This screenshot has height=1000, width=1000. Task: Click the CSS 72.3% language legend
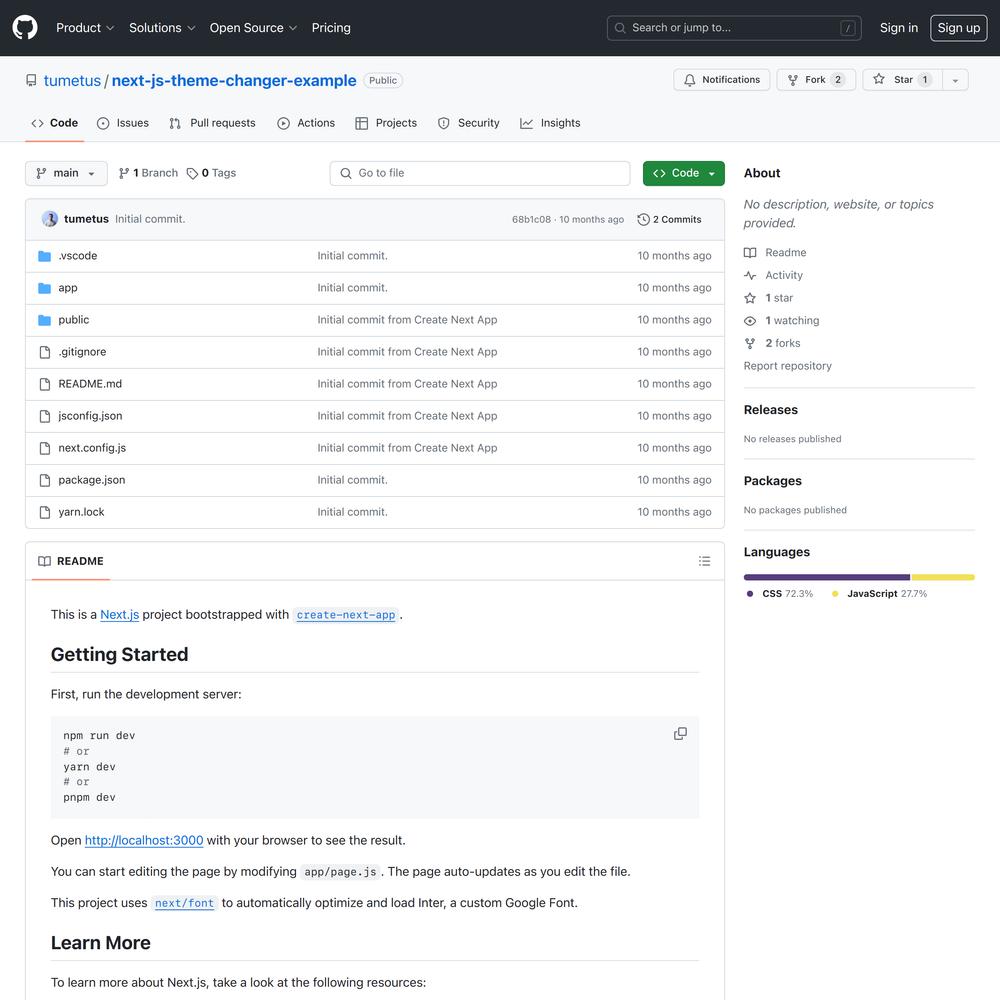pyautogui.click(x=779, y=594)
